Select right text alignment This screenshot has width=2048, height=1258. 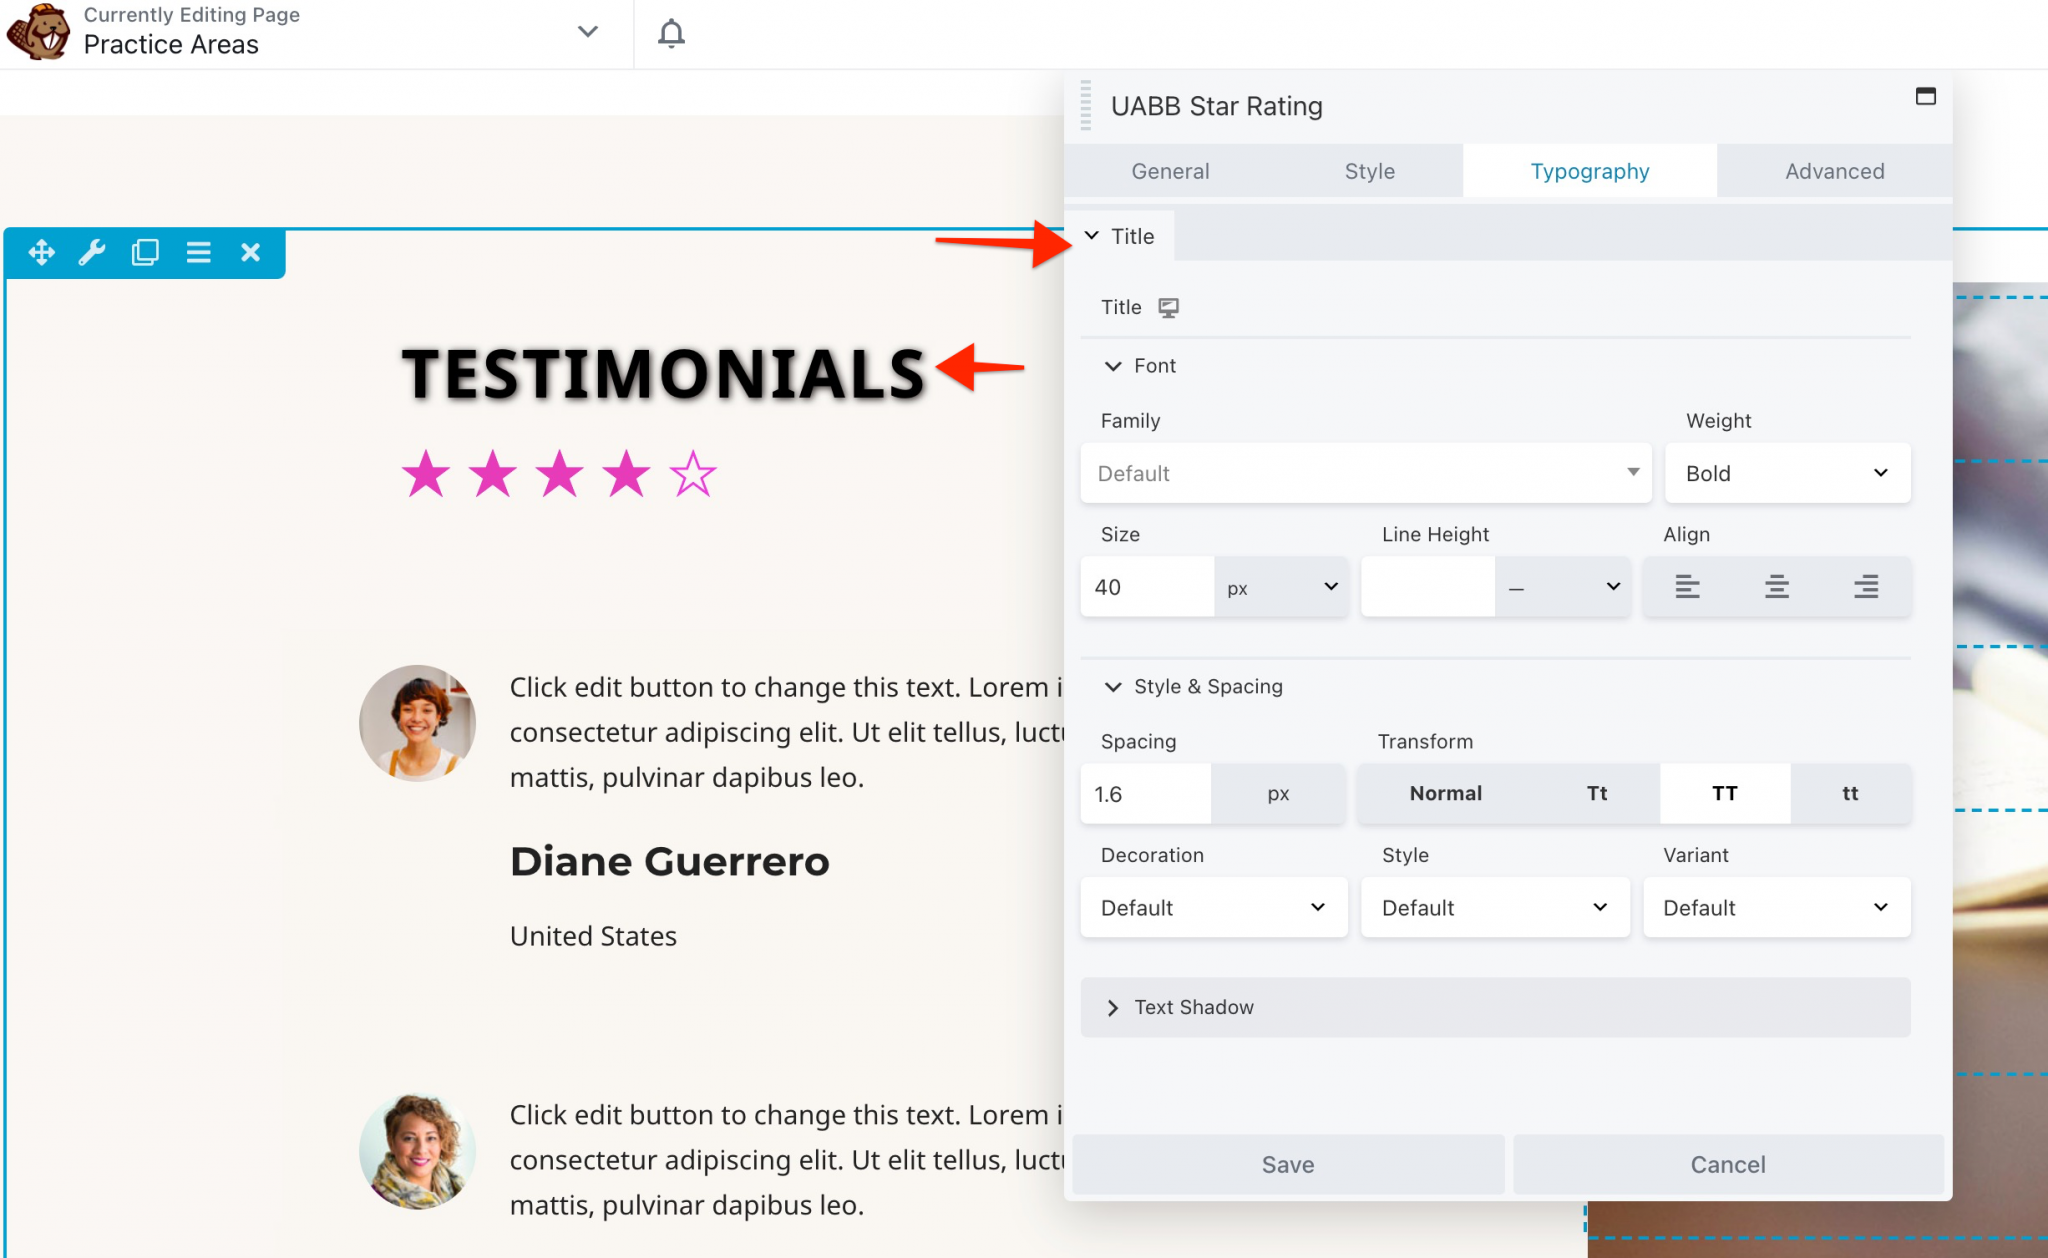[x=1866, y=587]
